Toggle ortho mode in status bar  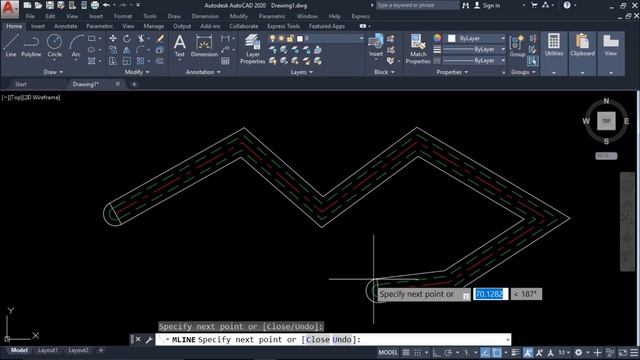[436, 352]
